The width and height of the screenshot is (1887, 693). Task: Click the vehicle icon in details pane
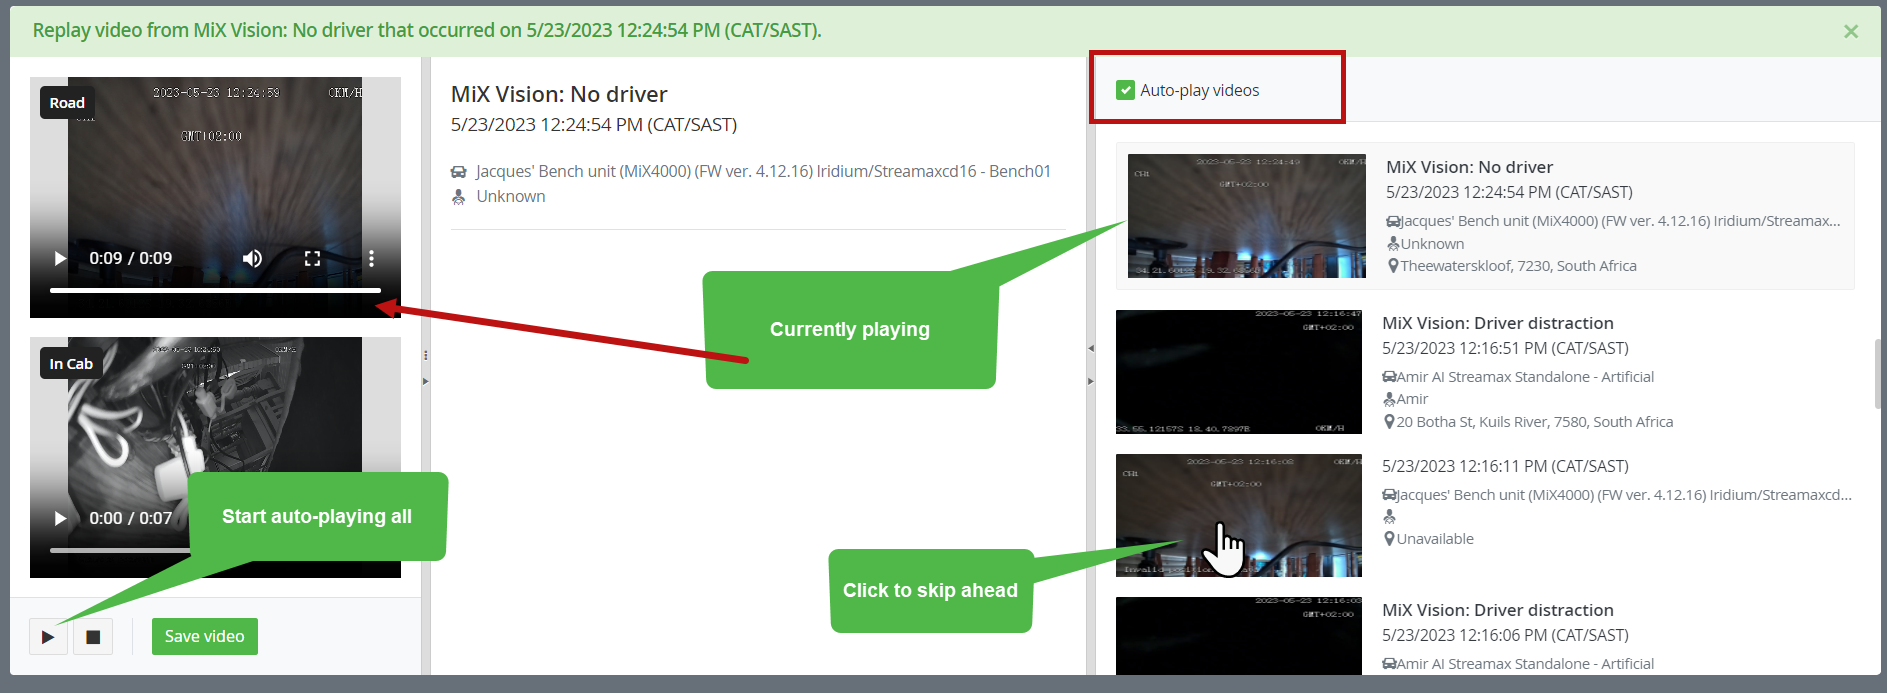pos(459,172)
